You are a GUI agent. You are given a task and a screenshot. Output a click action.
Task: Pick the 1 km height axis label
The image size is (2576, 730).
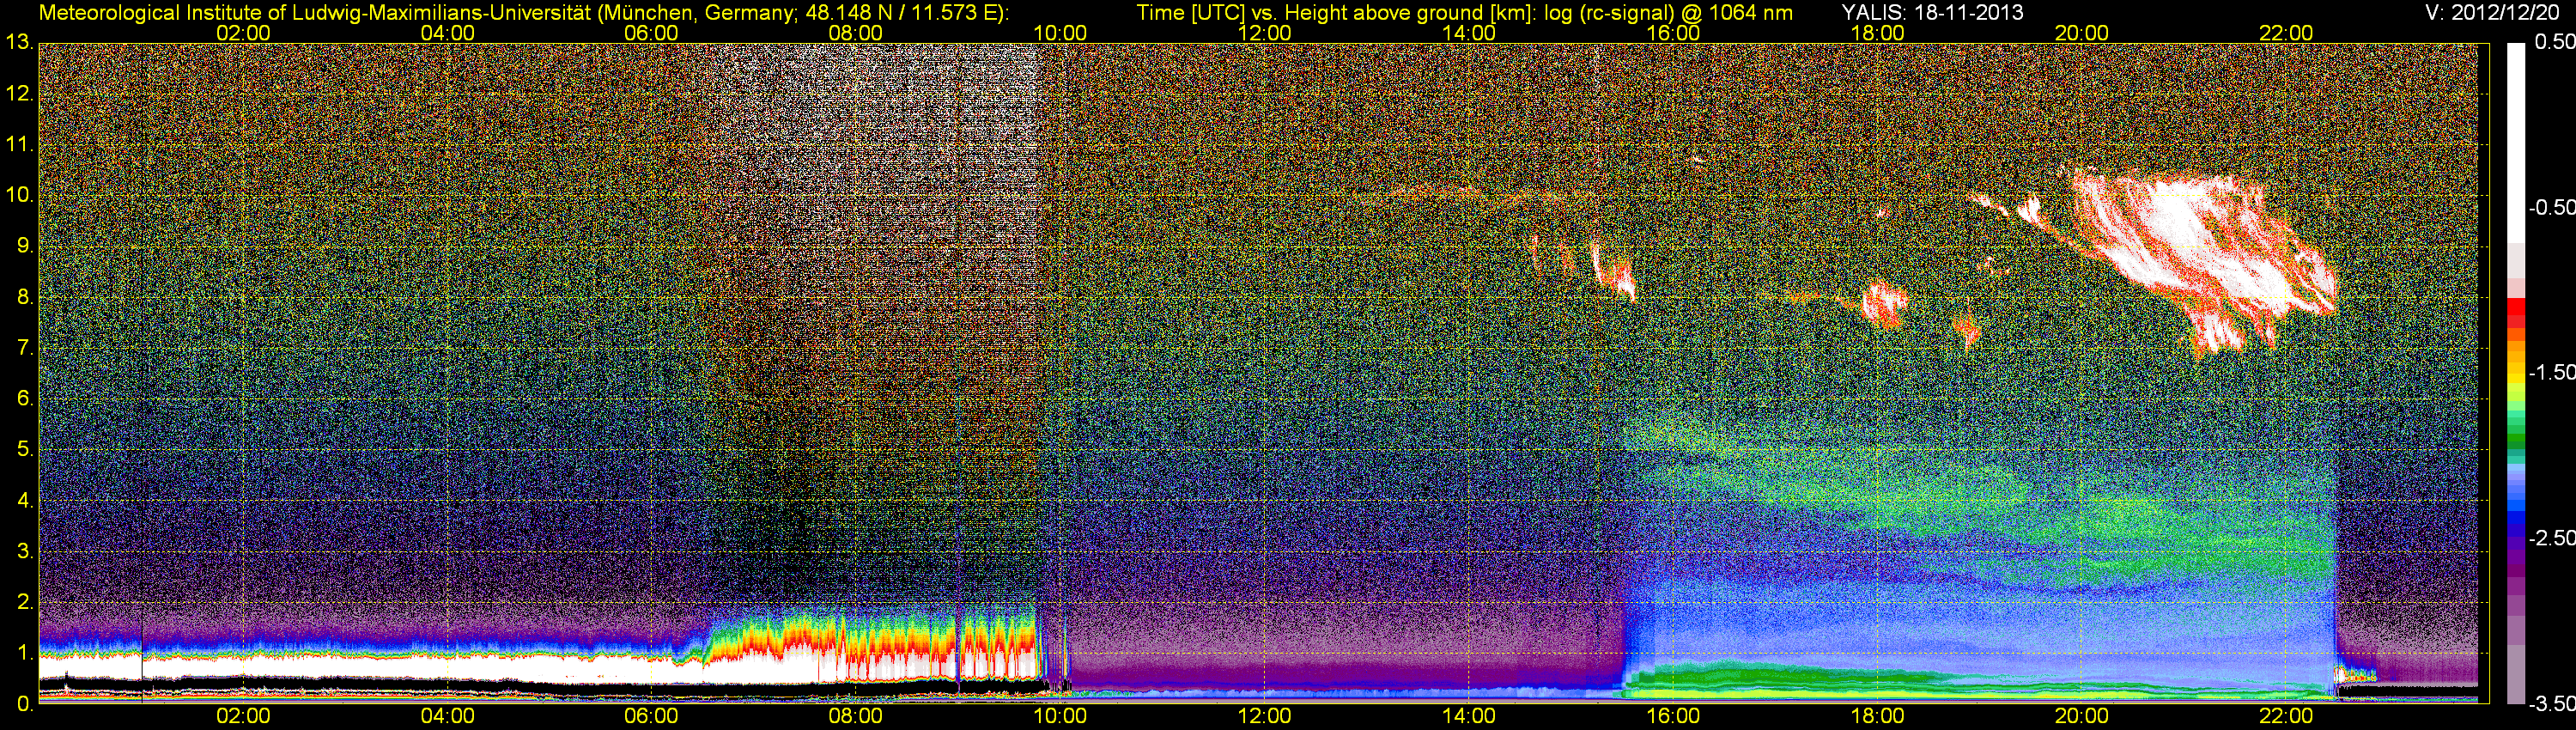[24, 652]
